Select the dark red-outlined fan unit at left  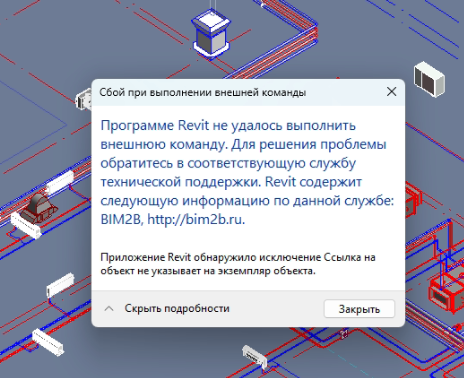point(39,207)
